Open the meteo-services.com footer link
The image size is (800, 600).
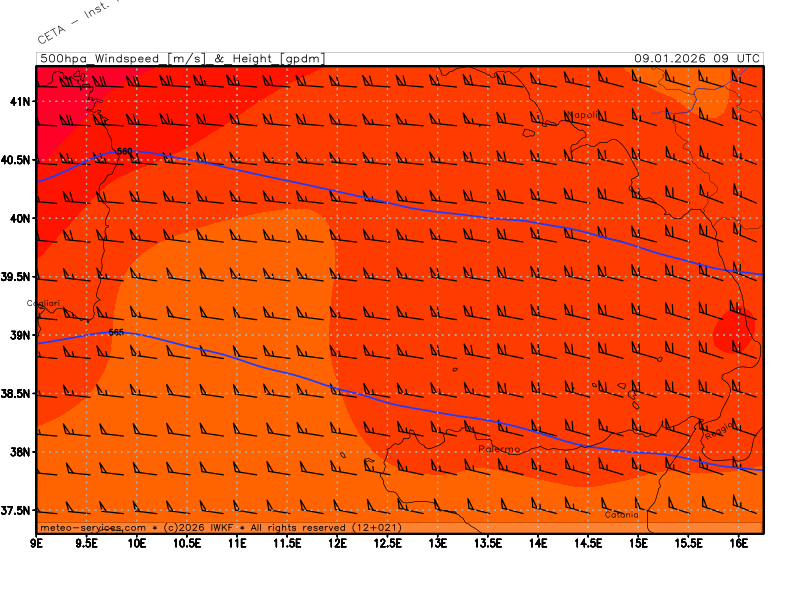[92, 527]
